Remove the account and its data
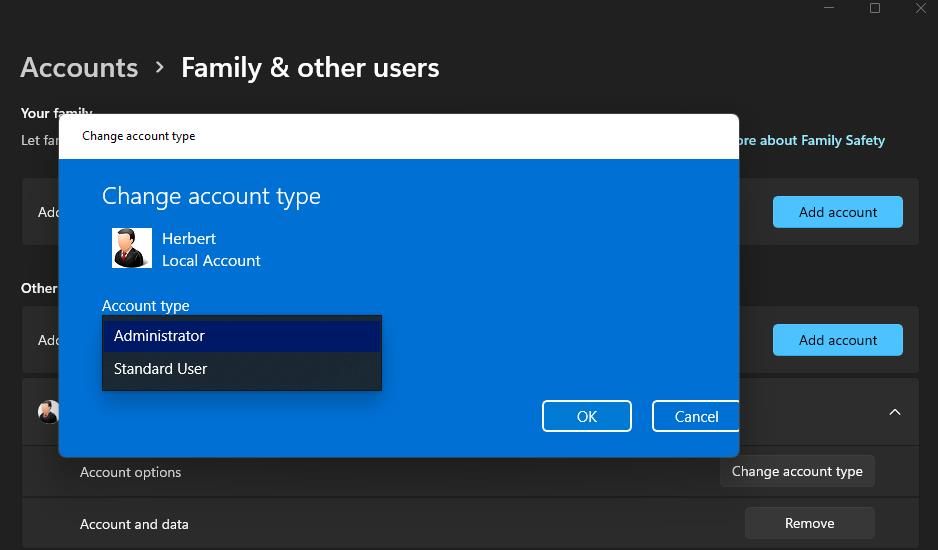 809,523
